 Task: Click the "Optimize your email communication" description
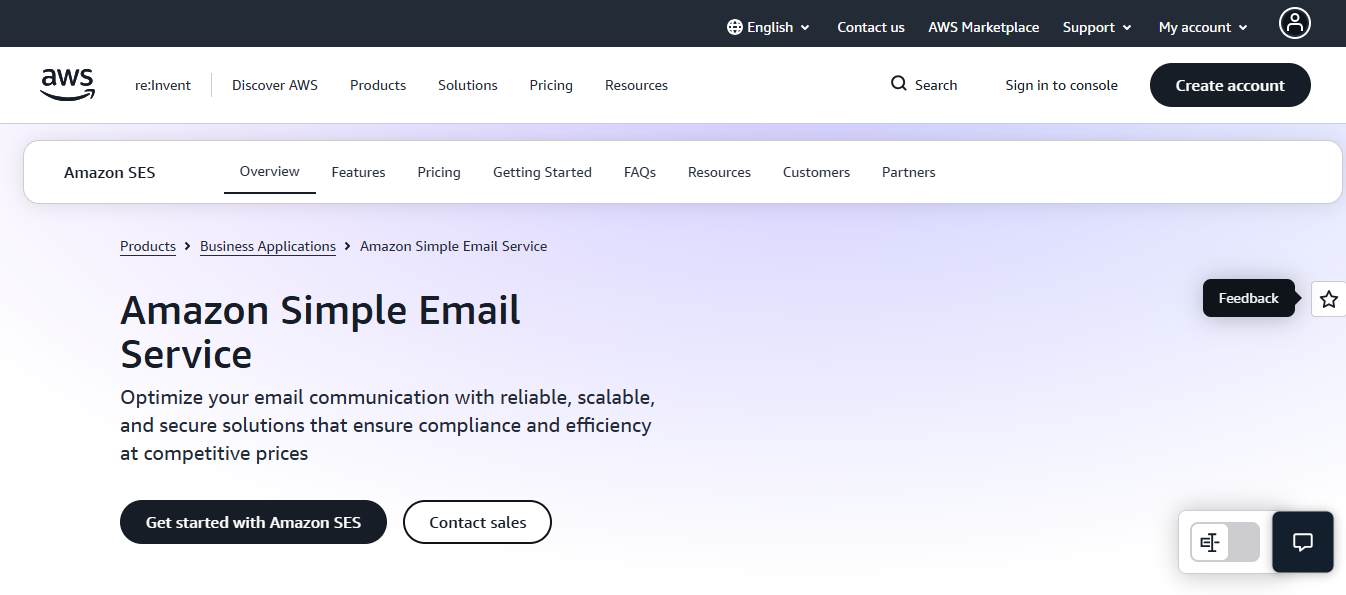click(388, 425)
